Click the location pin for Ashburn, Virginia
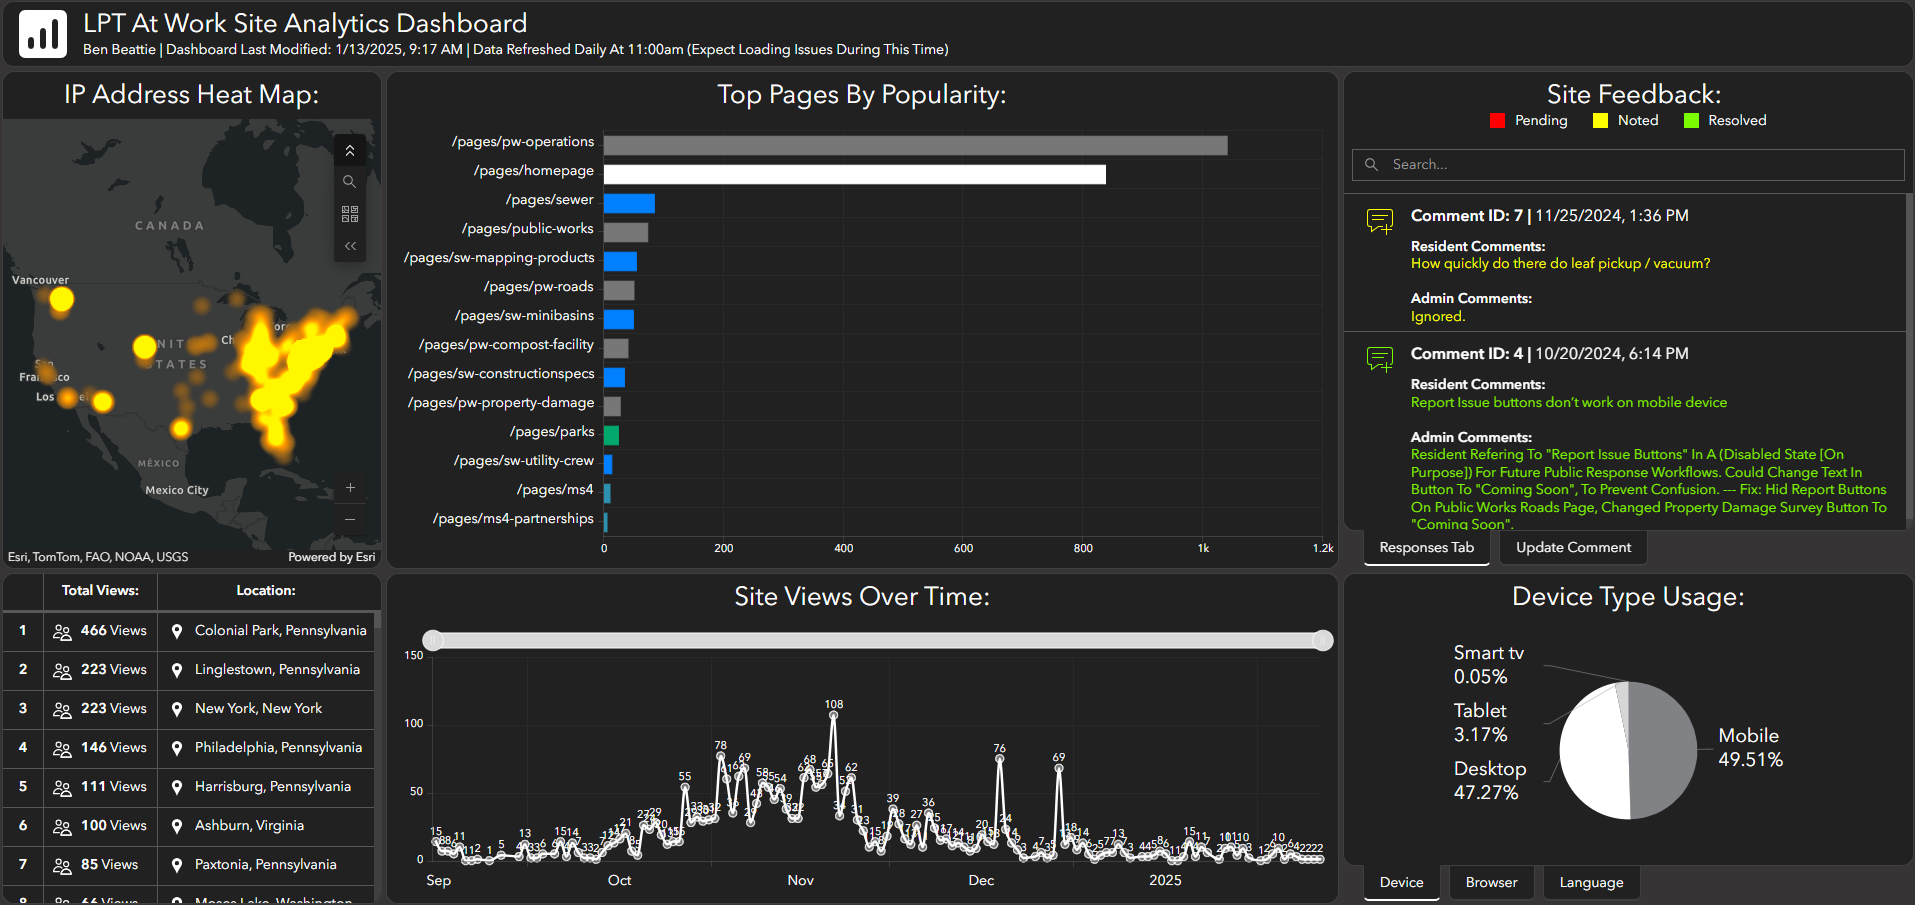Screen dimensions: 1915x905 (x=178, y=825)
